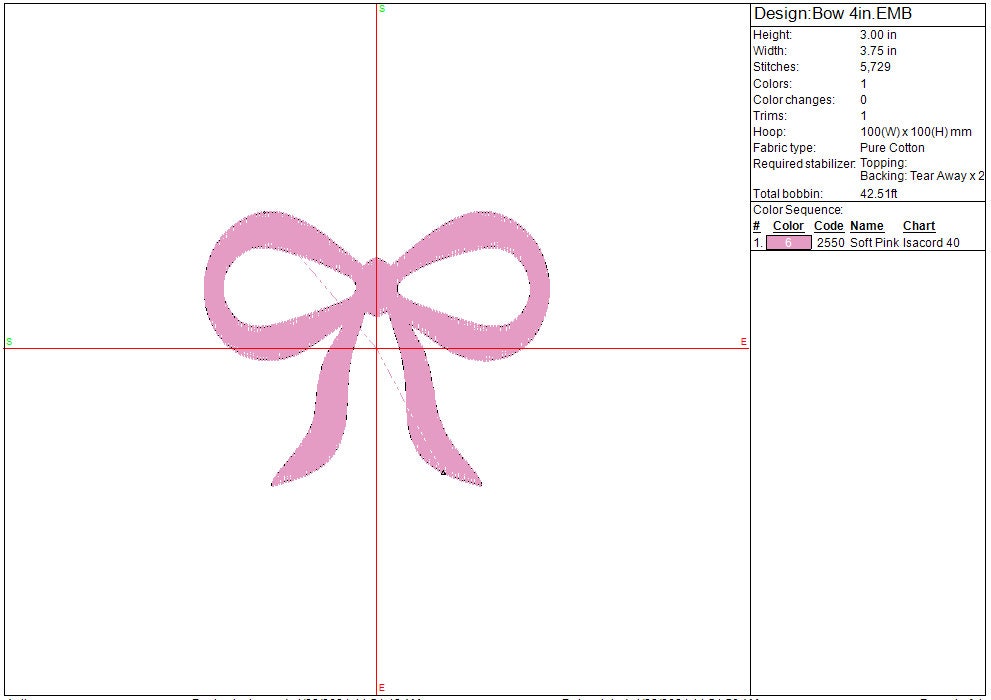Click thread code 2550 in color sequence
The height and width of the screenshot is (700, 991).
tap(830, 242)
